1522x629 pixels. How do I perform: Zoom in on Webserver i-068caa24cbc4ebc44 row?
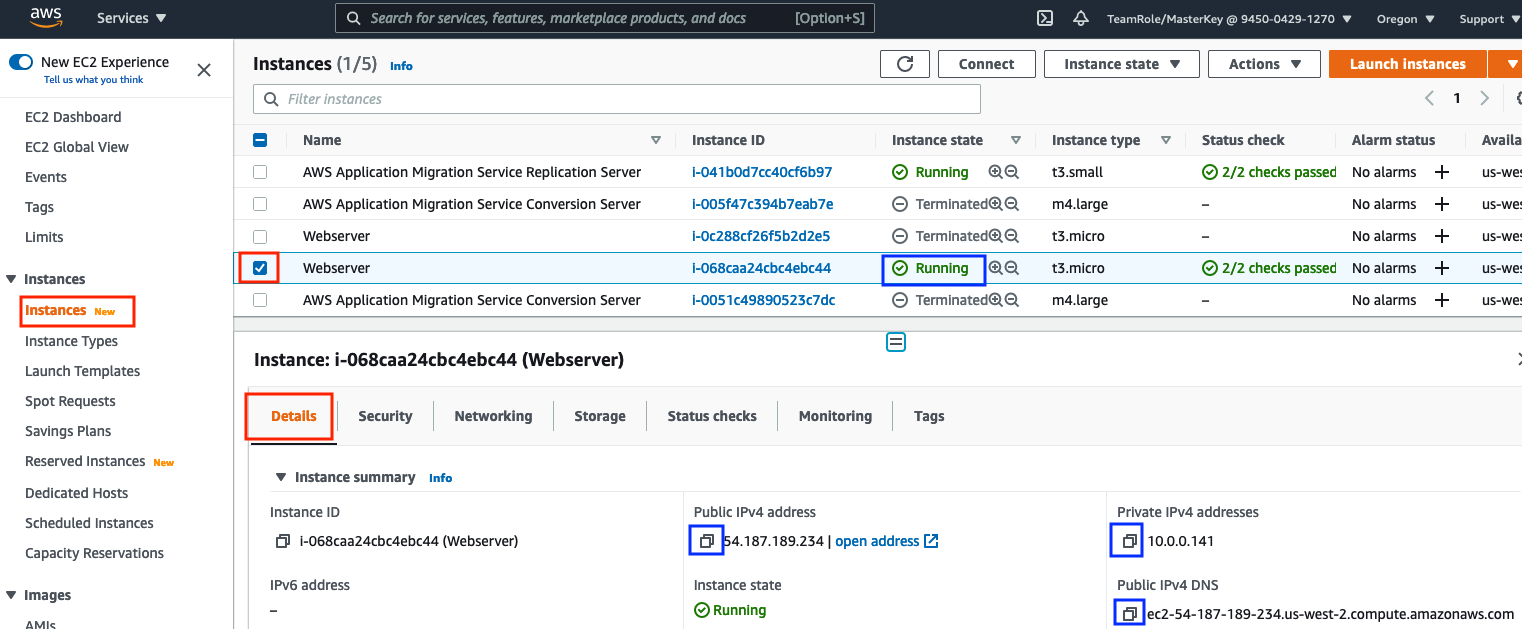(x=995, y=268)
